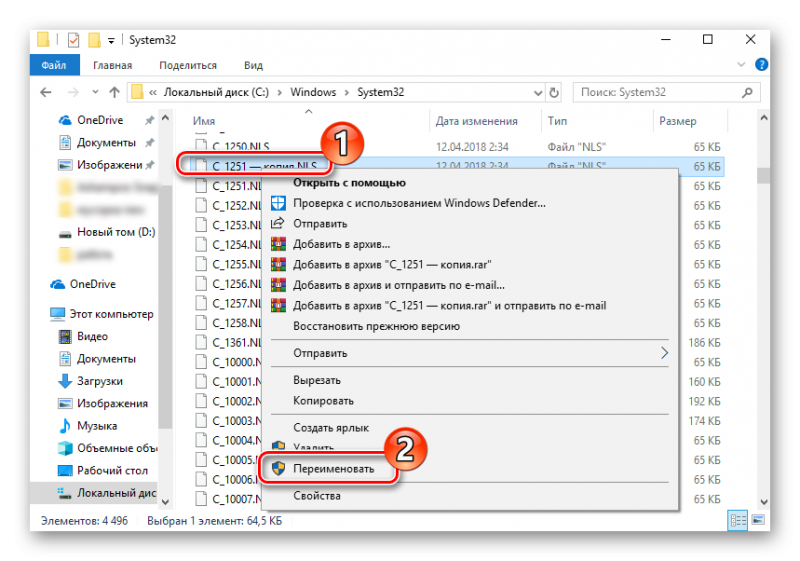Open the Музыка folder
800x561 pixels.
coord(97,426)
